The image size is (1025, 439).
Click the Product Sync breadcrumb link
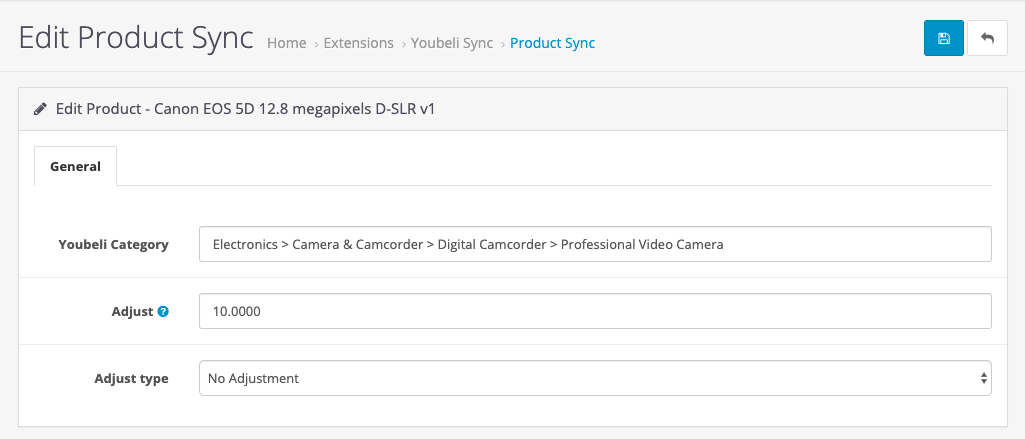(x=552, y=43)
